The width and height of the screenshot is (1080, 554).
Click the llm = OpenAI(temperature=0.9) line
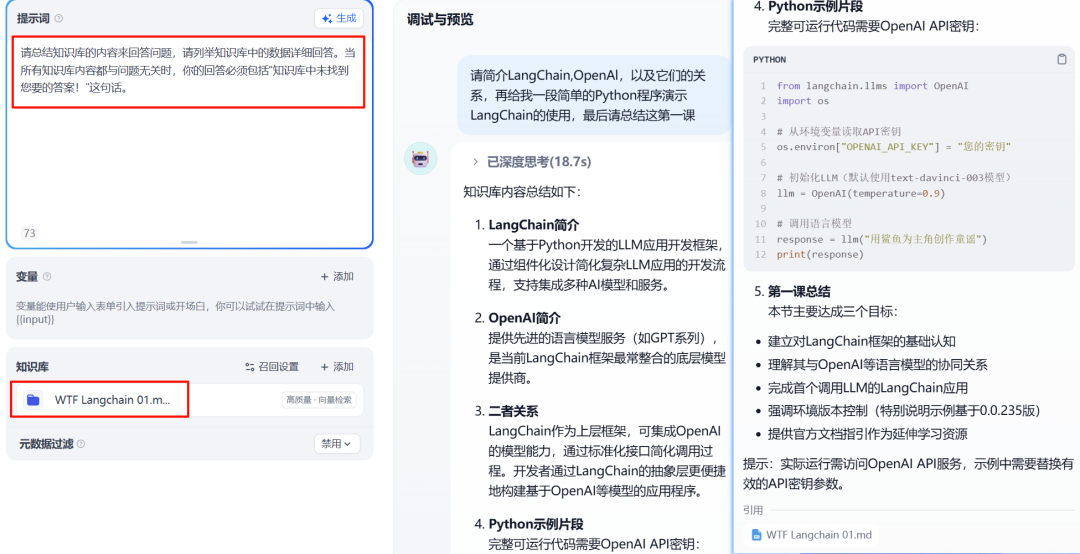861,193
